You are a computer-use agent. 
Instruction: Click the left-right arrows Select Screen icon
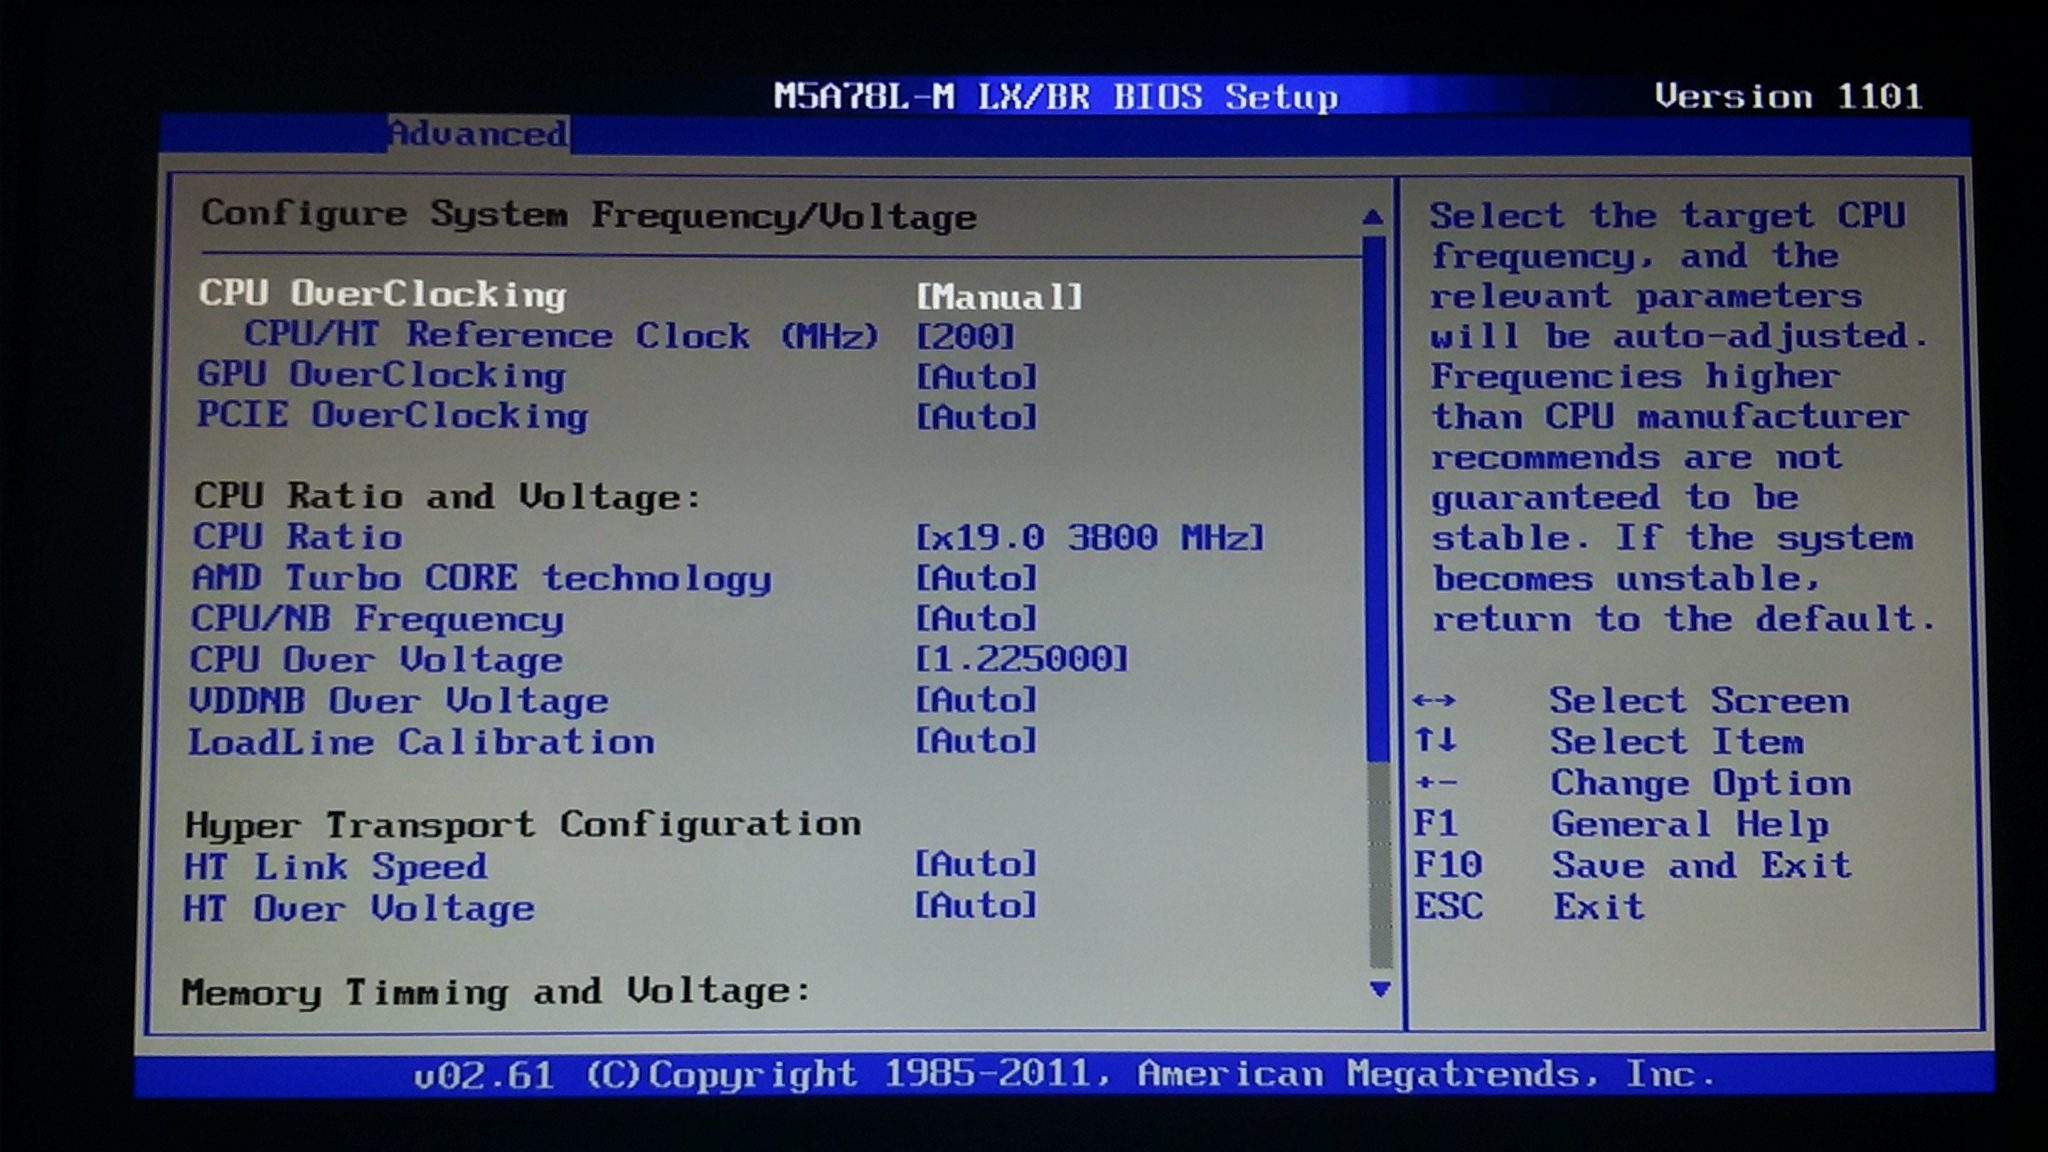point(1434,701)
